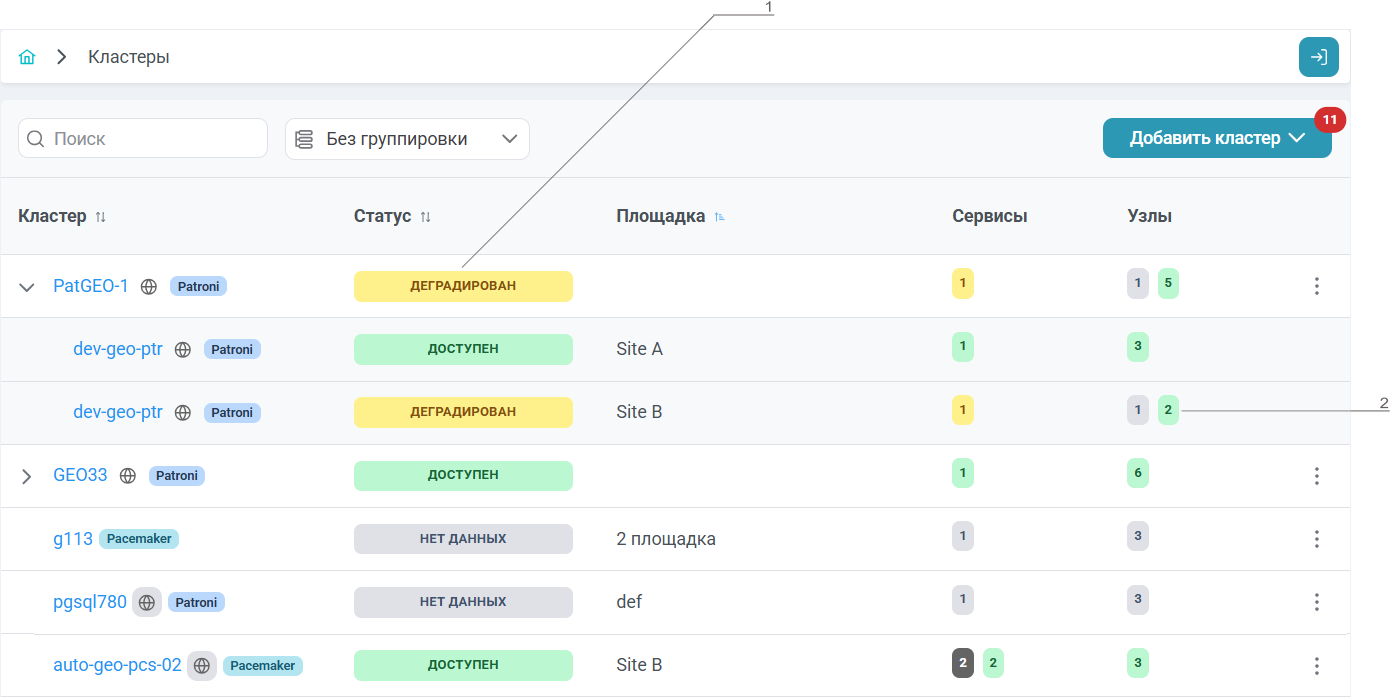This screenshot has width=1391, height=698.
Task: Open the pgsql780 cluster link
Action: [90, 602]
